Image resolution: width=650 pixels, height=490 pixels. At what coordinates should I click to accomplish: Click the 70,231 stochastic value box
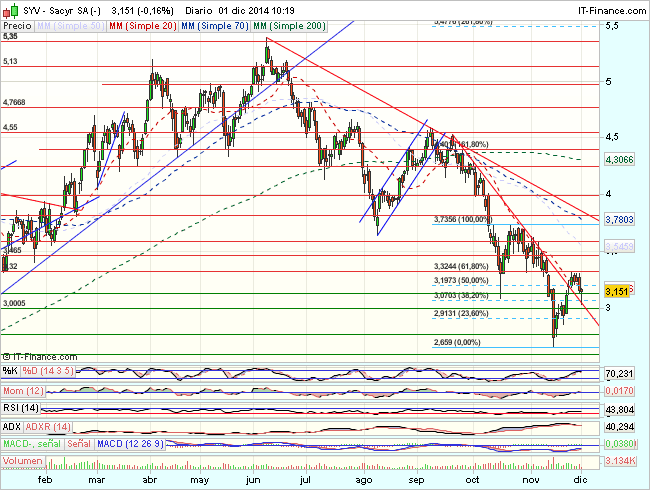click(x=620, y=372)
